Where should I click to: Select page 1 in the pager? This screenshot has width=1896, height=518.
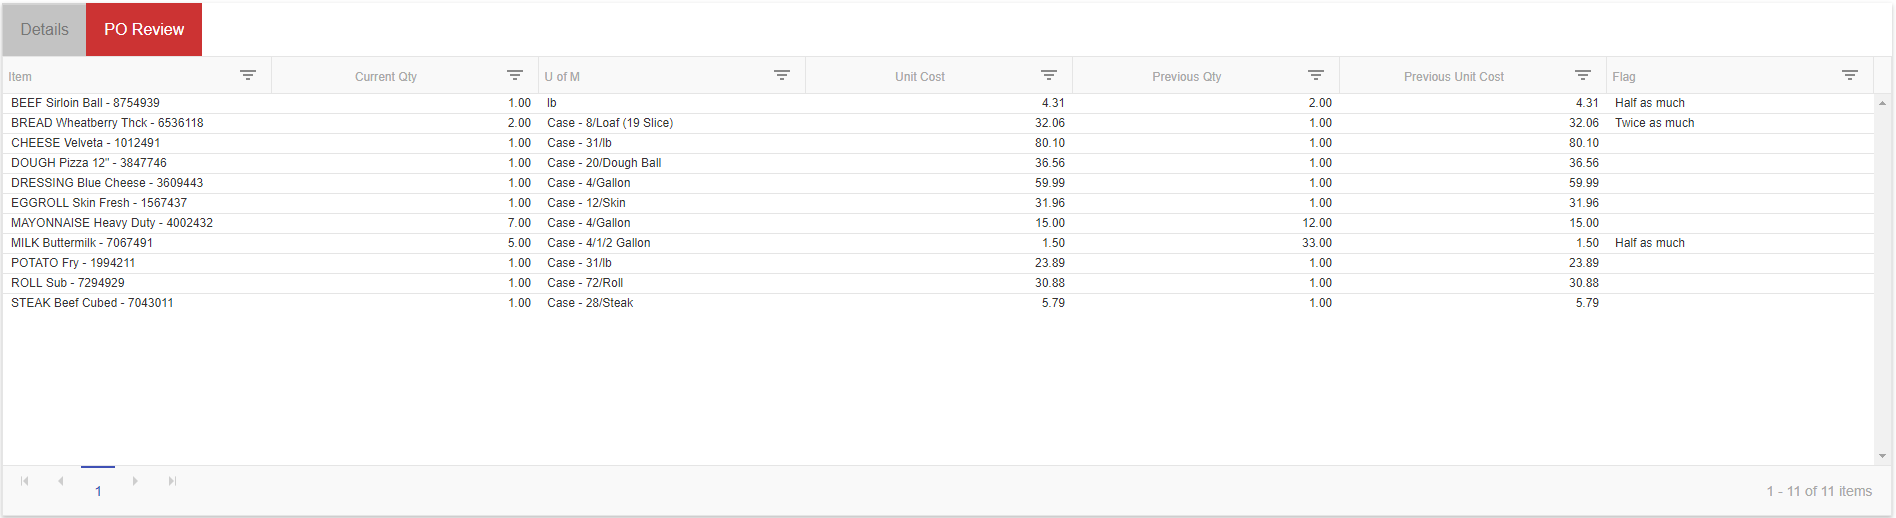pos(98,490)
